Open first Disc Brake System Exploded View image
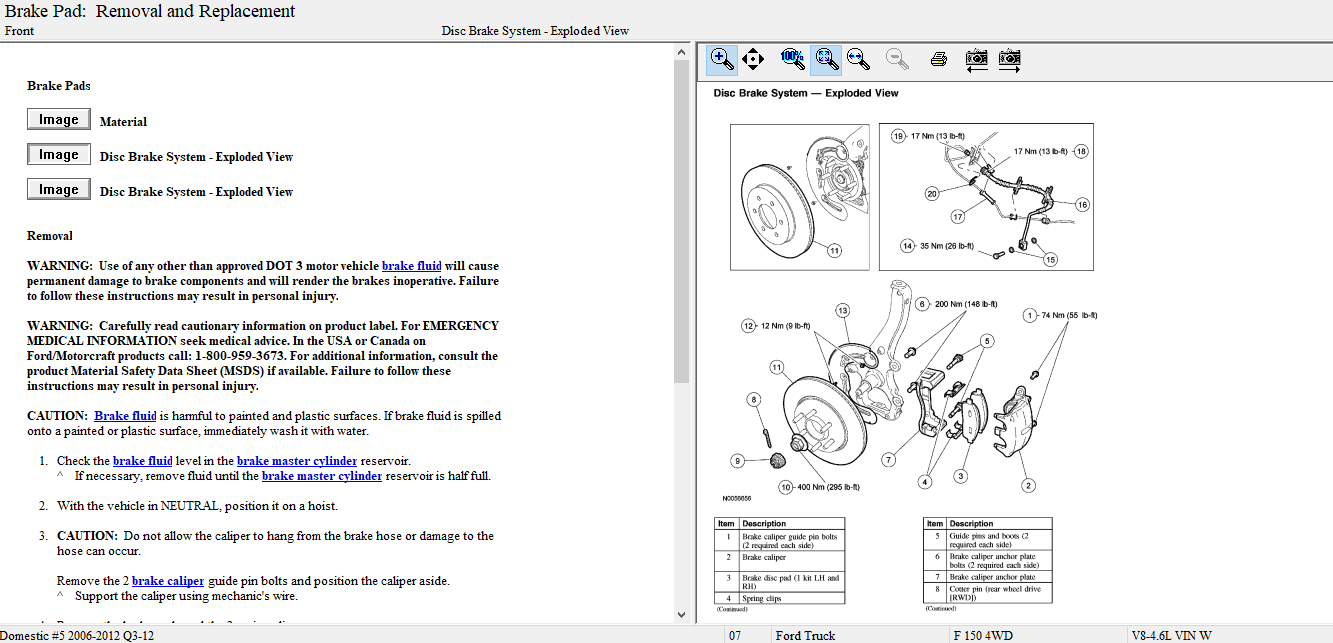Screen dimensions: 1333x643 (x=58, y=155)
